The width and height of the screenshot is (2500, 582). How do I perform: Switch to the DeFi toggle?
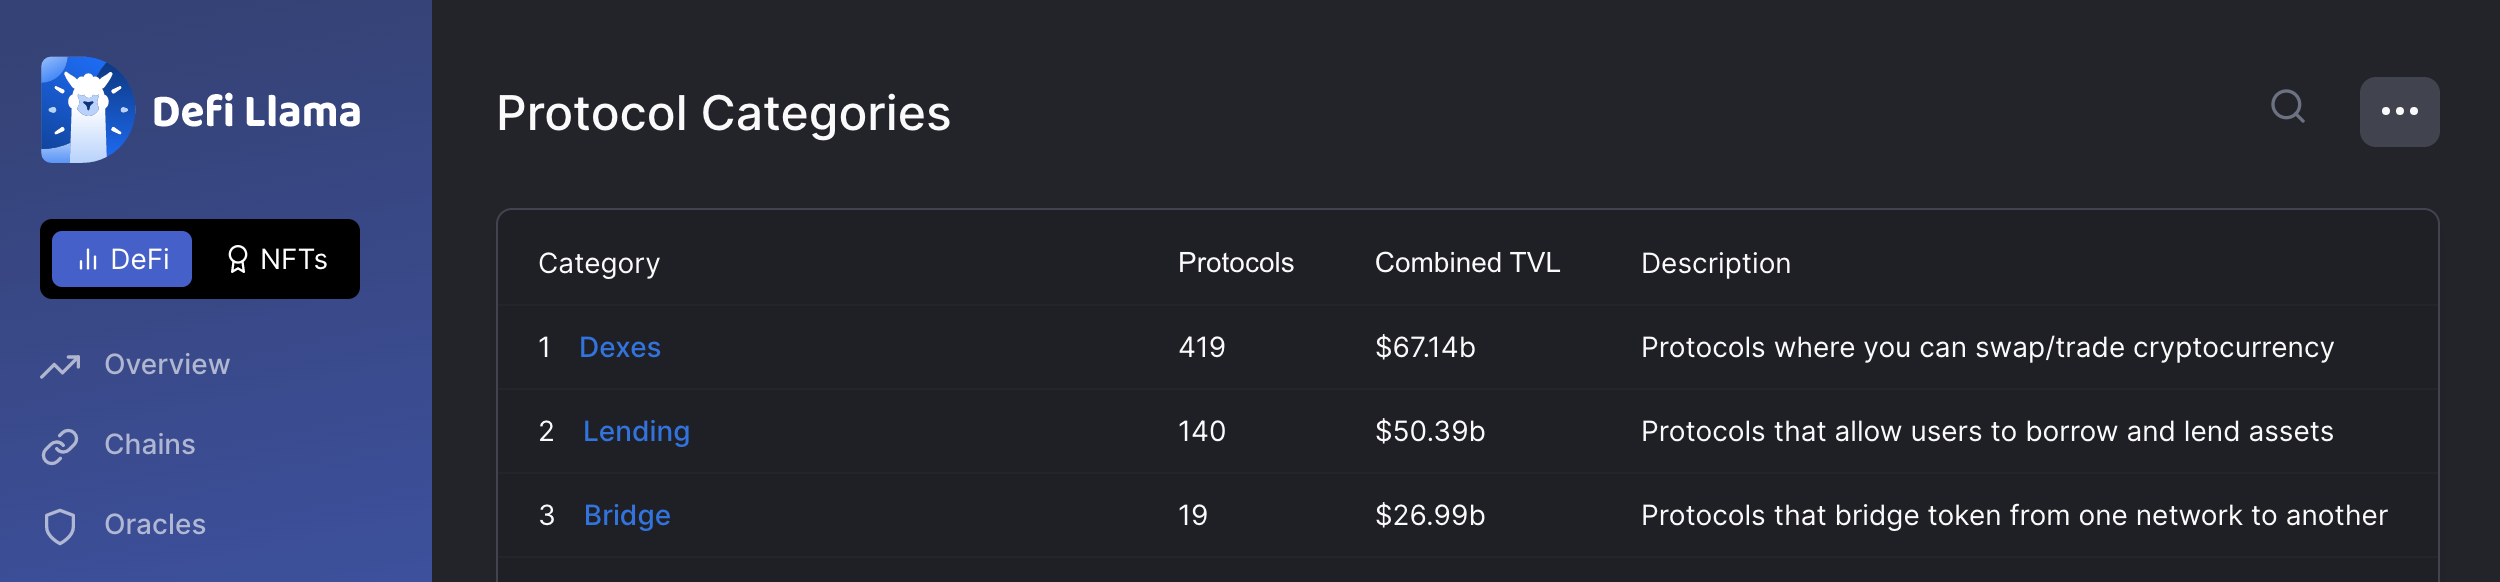tap(122, 259)
